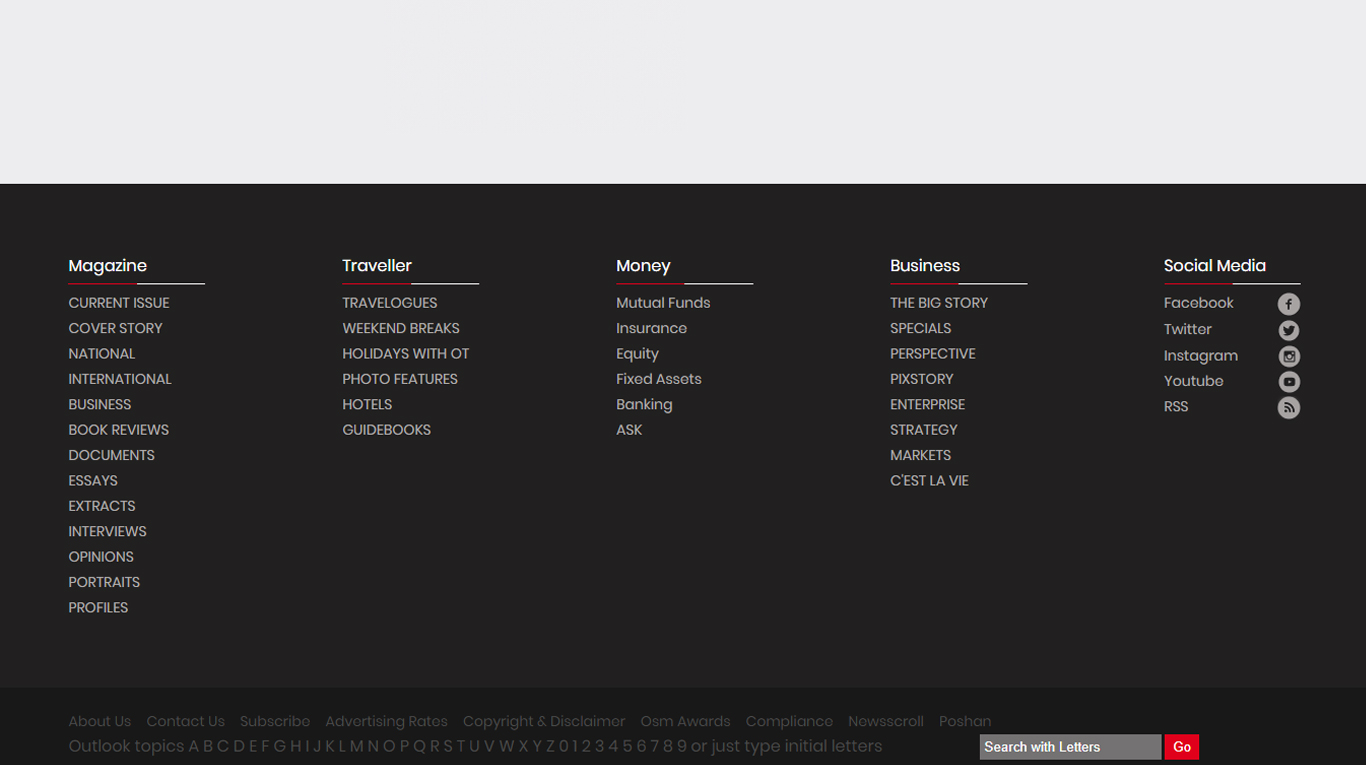Click the Twitter bird icon

(x=1288, y=330)
